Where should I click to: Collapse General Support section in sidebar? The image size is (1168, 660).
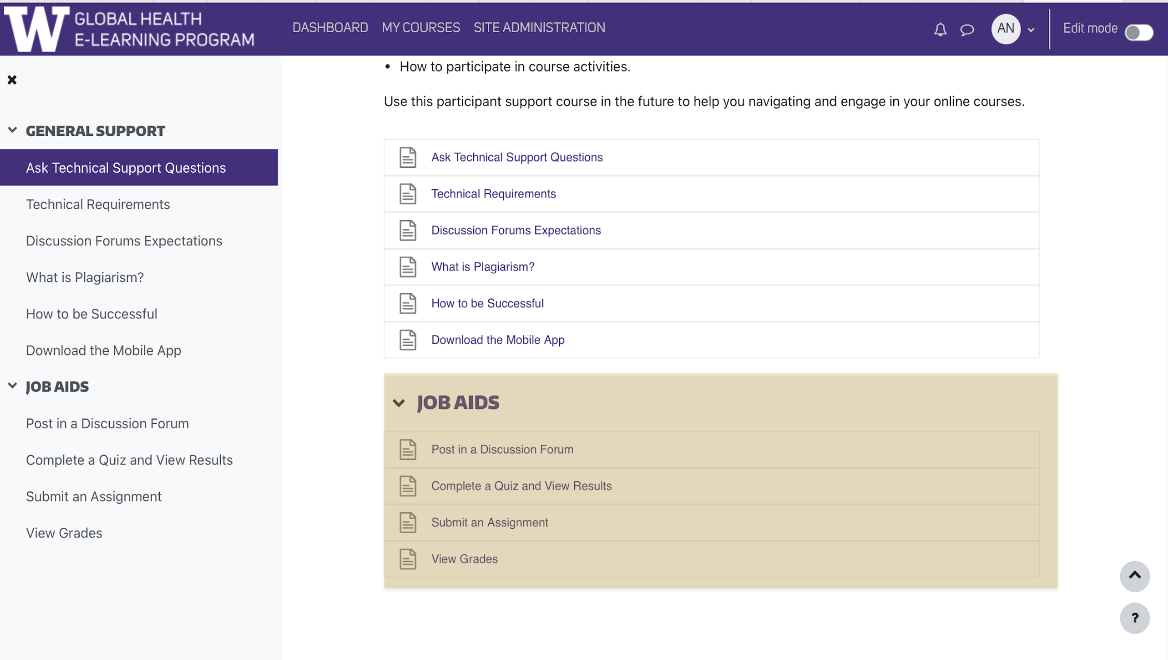click(x=13, y=131)
